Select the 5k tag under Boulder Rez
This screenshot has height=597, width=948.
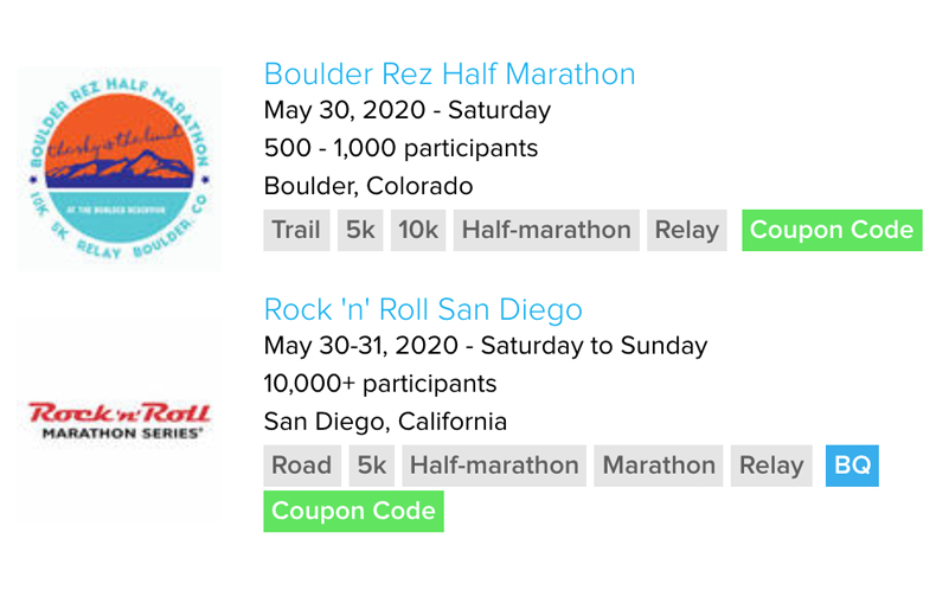360,230
